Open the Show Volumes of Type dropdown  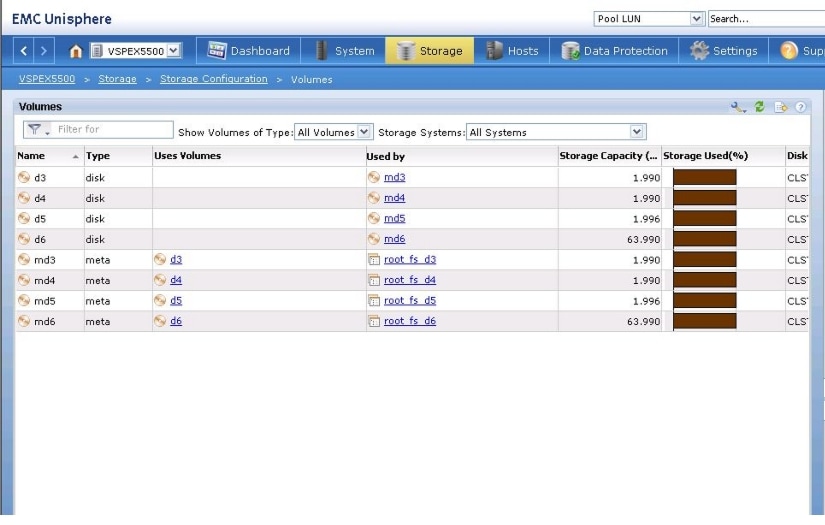point(334,132)
